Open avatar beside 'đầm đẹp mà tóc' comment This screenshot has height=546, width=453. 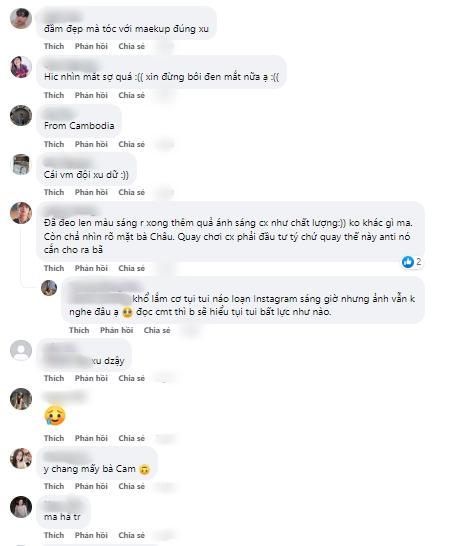click(x=21, y=18)
